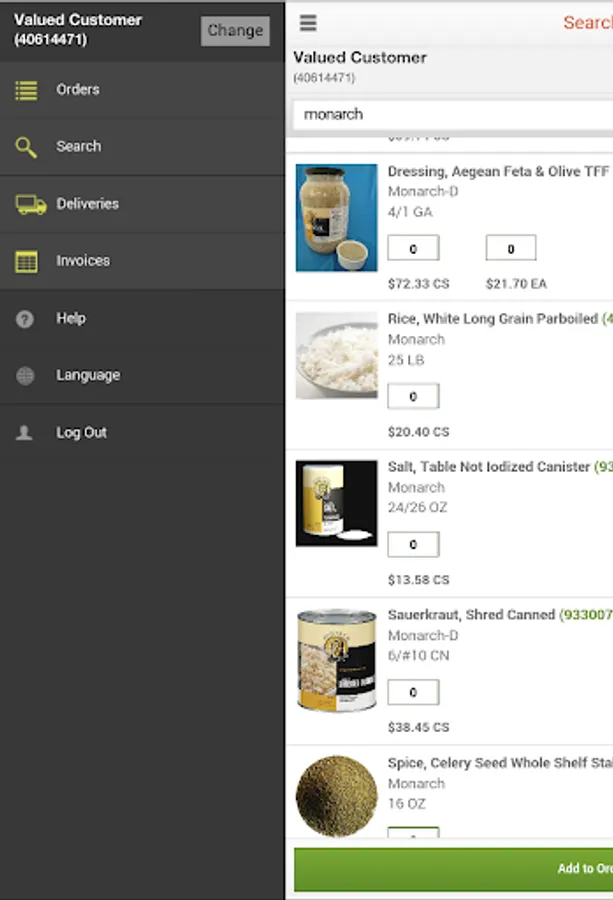Click the $72.33 CS price
Screen dimensions: 613x900
(x=418, y=284)
